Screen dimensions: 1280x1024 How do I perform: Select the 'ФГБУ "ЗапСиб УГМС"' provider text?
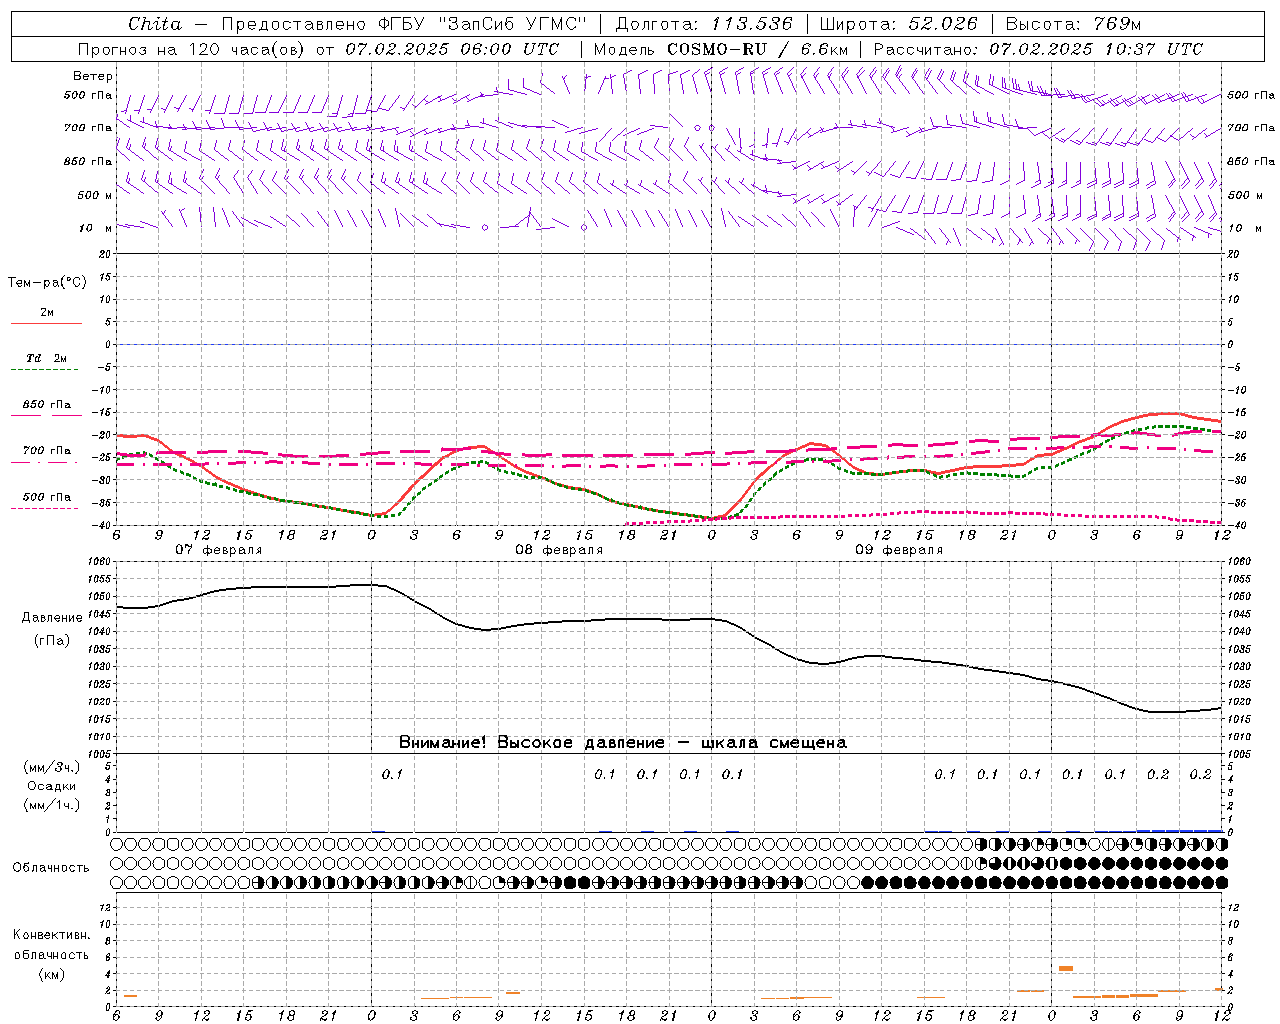[x=483, y=24]
